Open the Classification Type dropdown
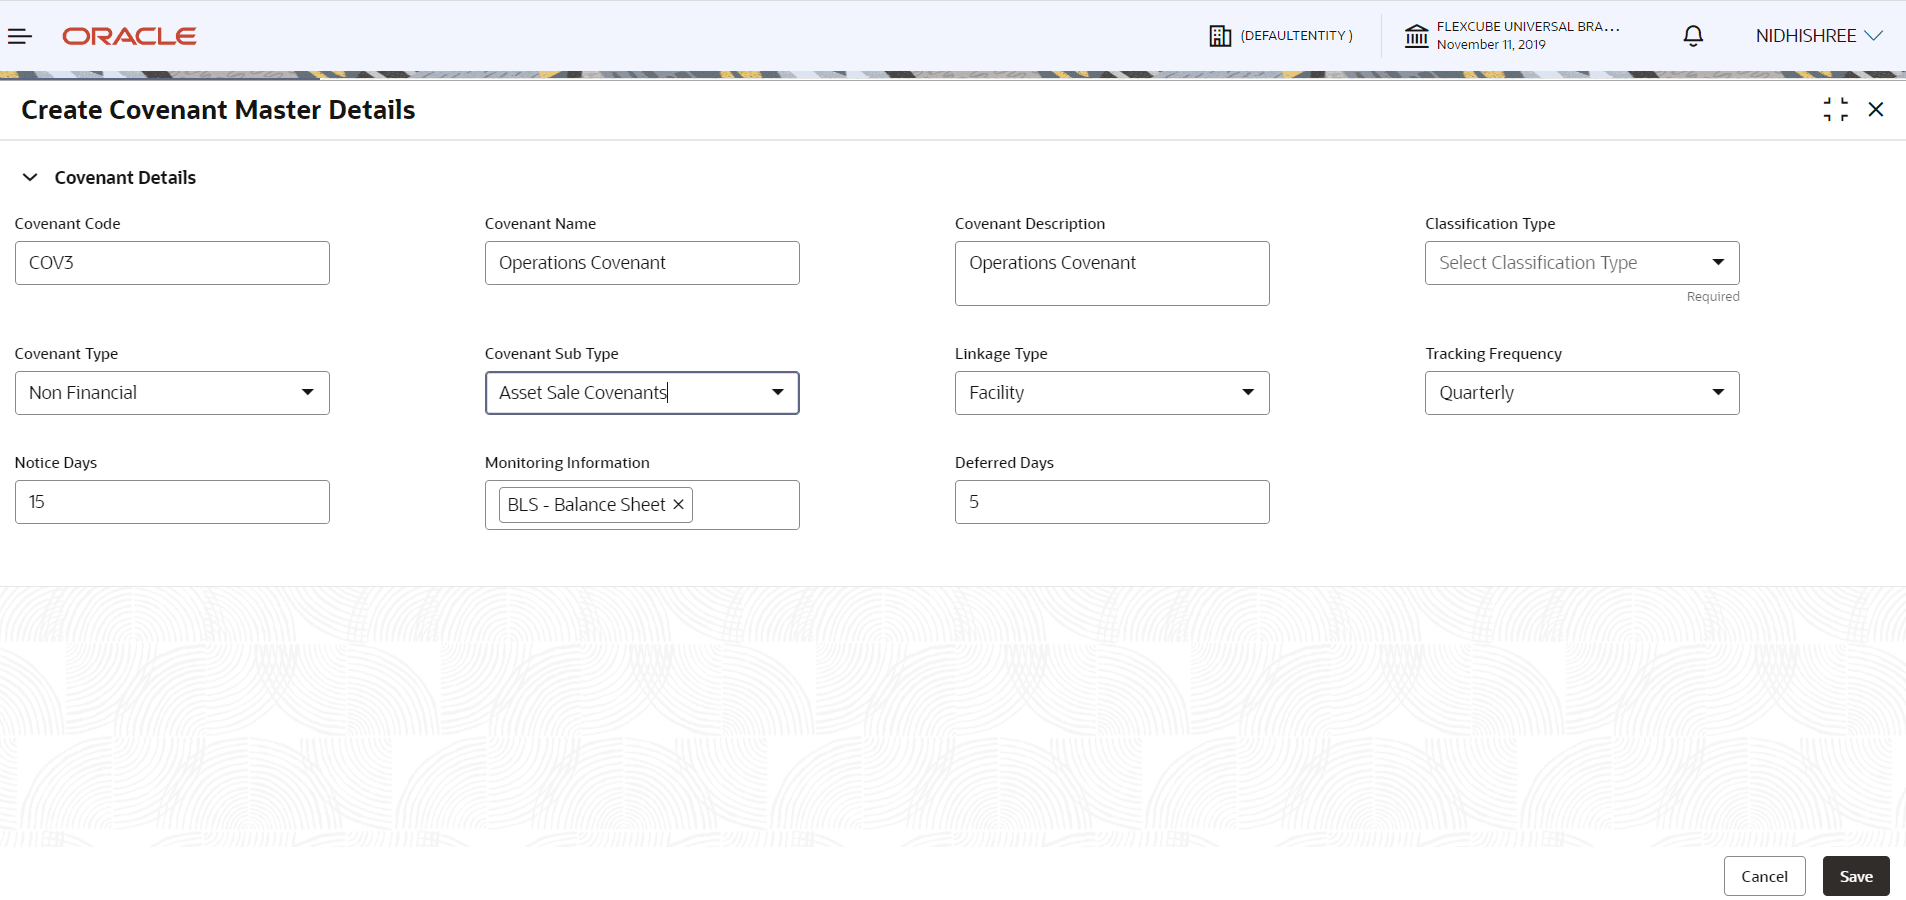 click(1720, 262)
